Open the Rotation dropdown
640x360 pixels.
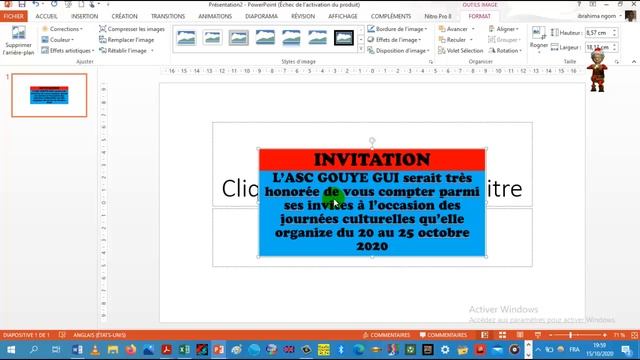point(505,51)
